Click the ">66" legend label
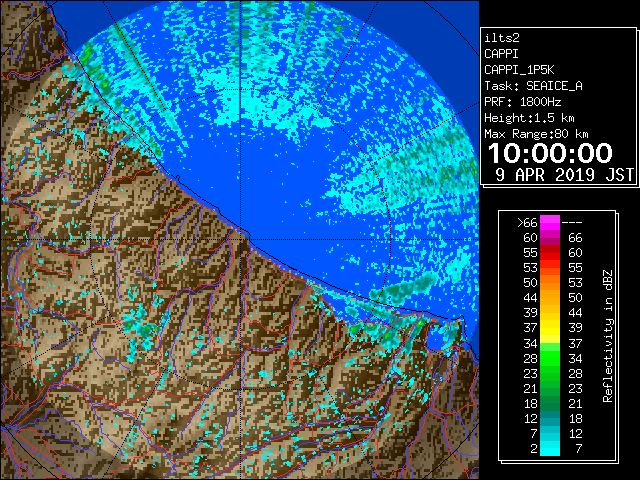 527,223
